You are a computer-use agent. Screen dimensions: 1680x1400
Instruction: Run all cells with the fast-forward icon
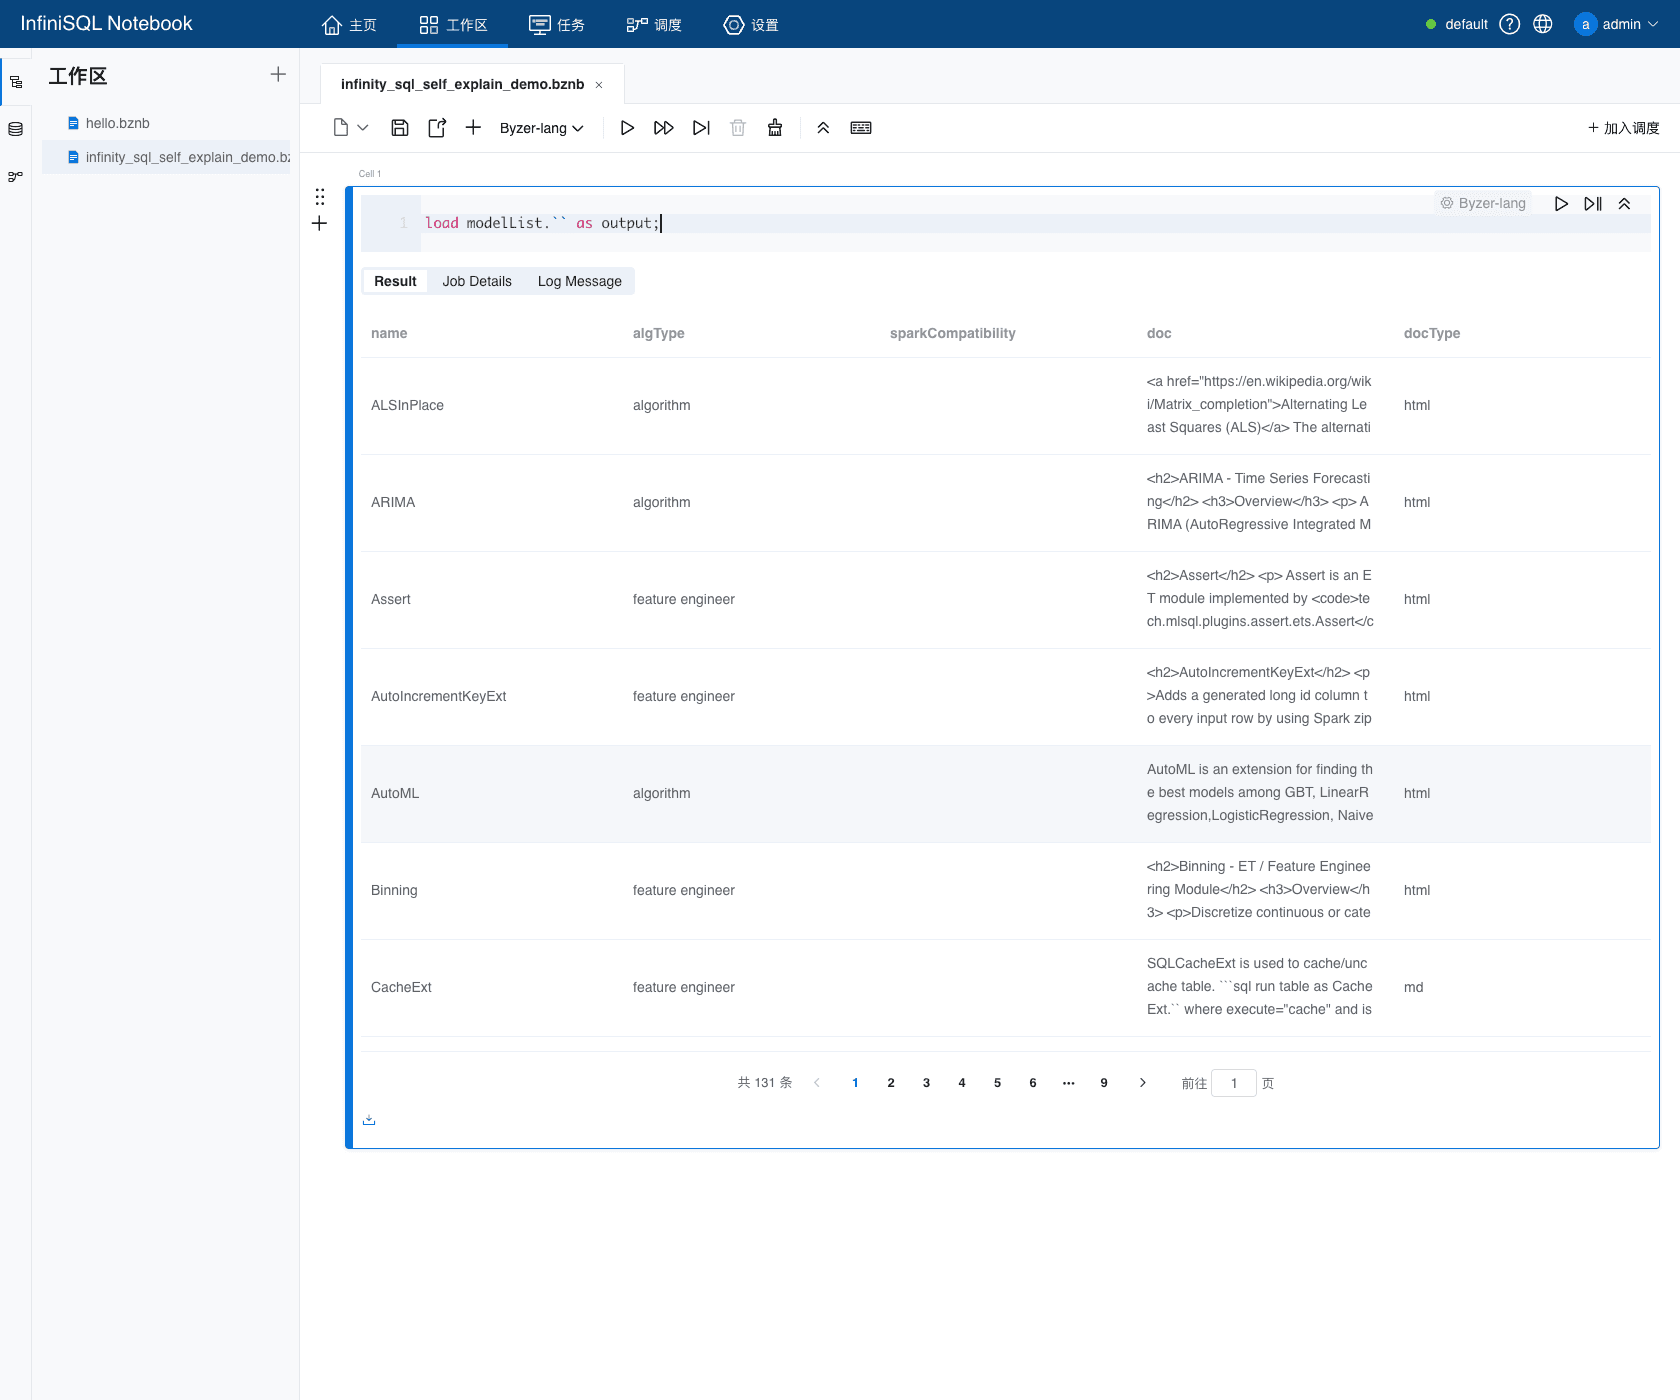pos(664,128)
